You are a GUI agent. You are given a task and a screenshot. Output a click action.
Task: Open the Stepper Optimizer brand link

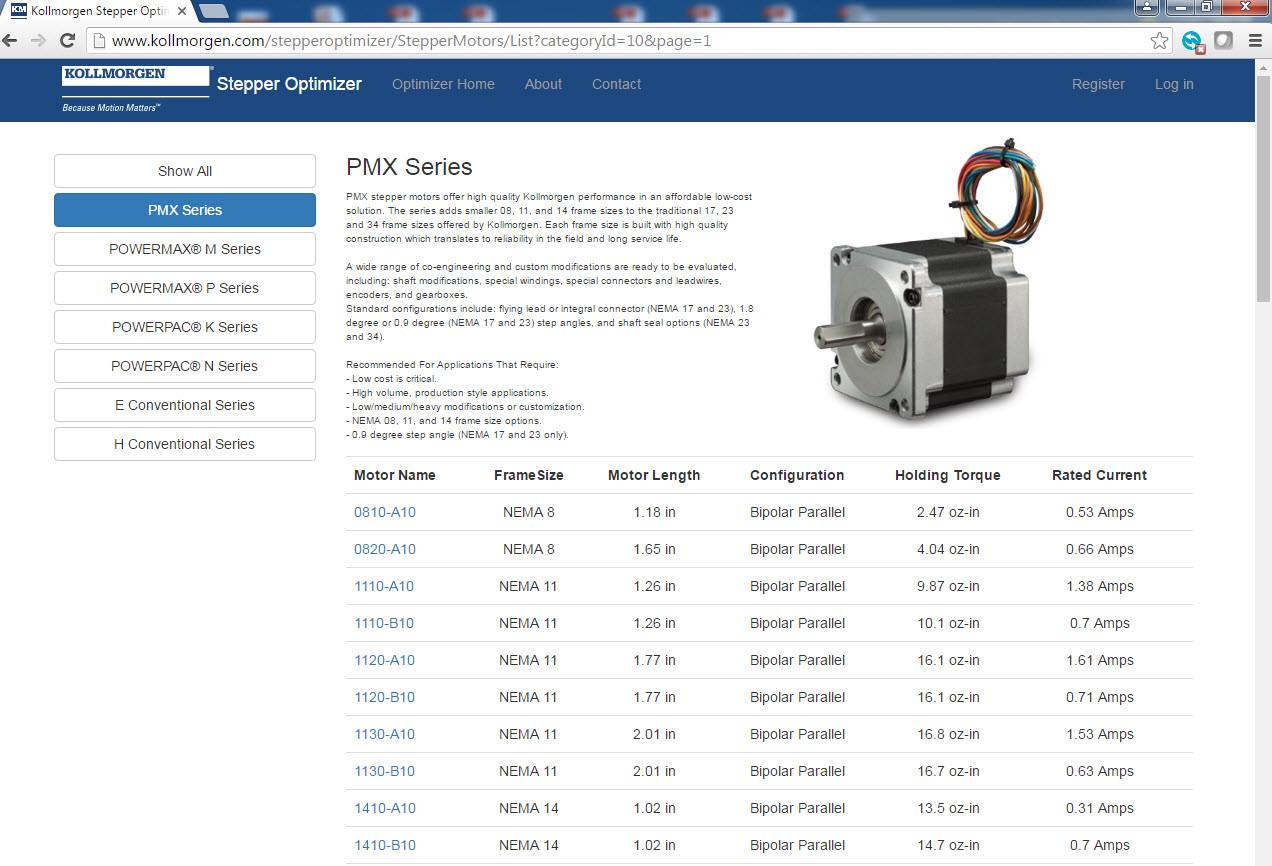289,84
